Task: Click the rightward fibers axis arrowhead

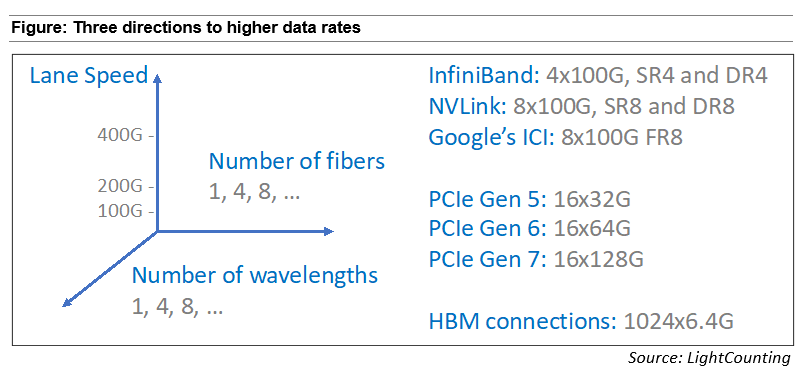Action: (328, 231)
